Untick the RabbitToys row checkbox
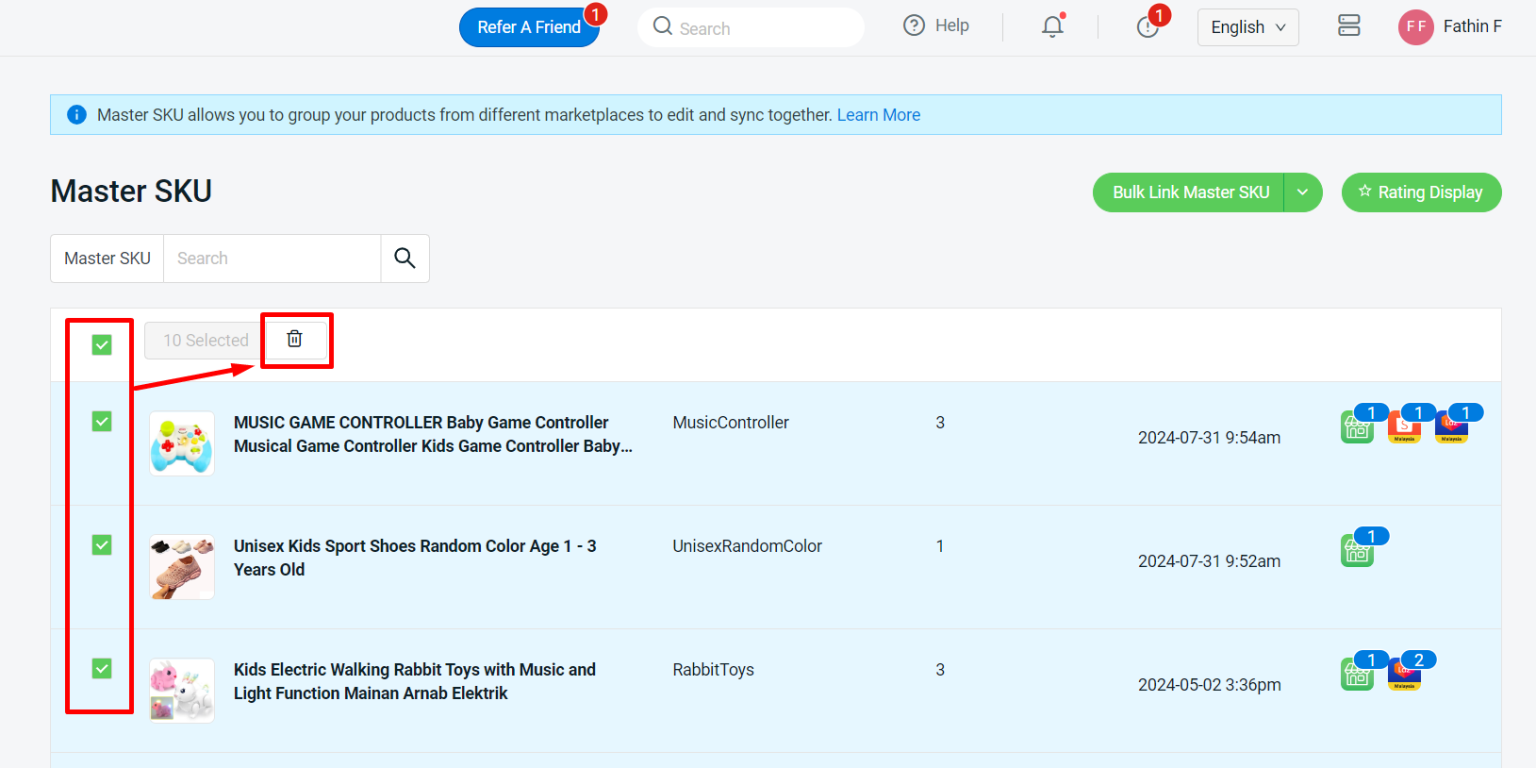 [x=100, y=668]
